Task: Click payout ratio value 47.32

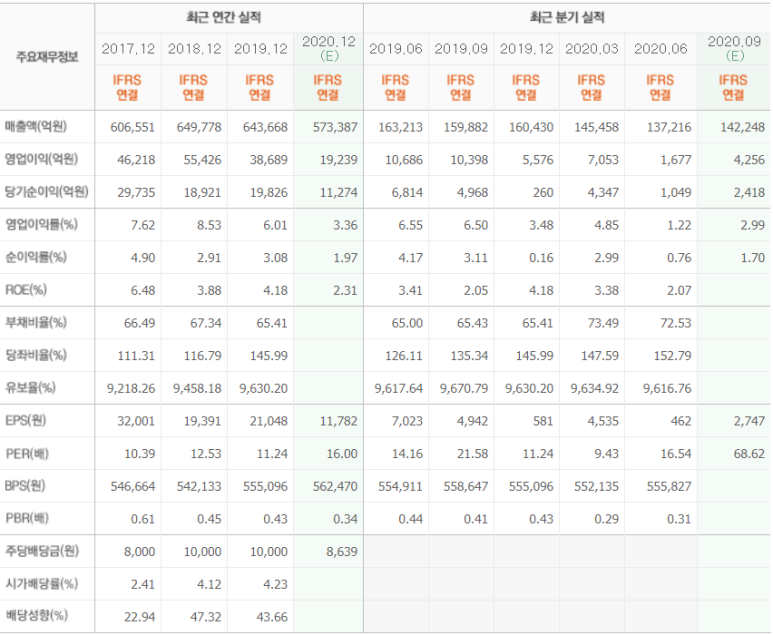Action: (206, 617)
